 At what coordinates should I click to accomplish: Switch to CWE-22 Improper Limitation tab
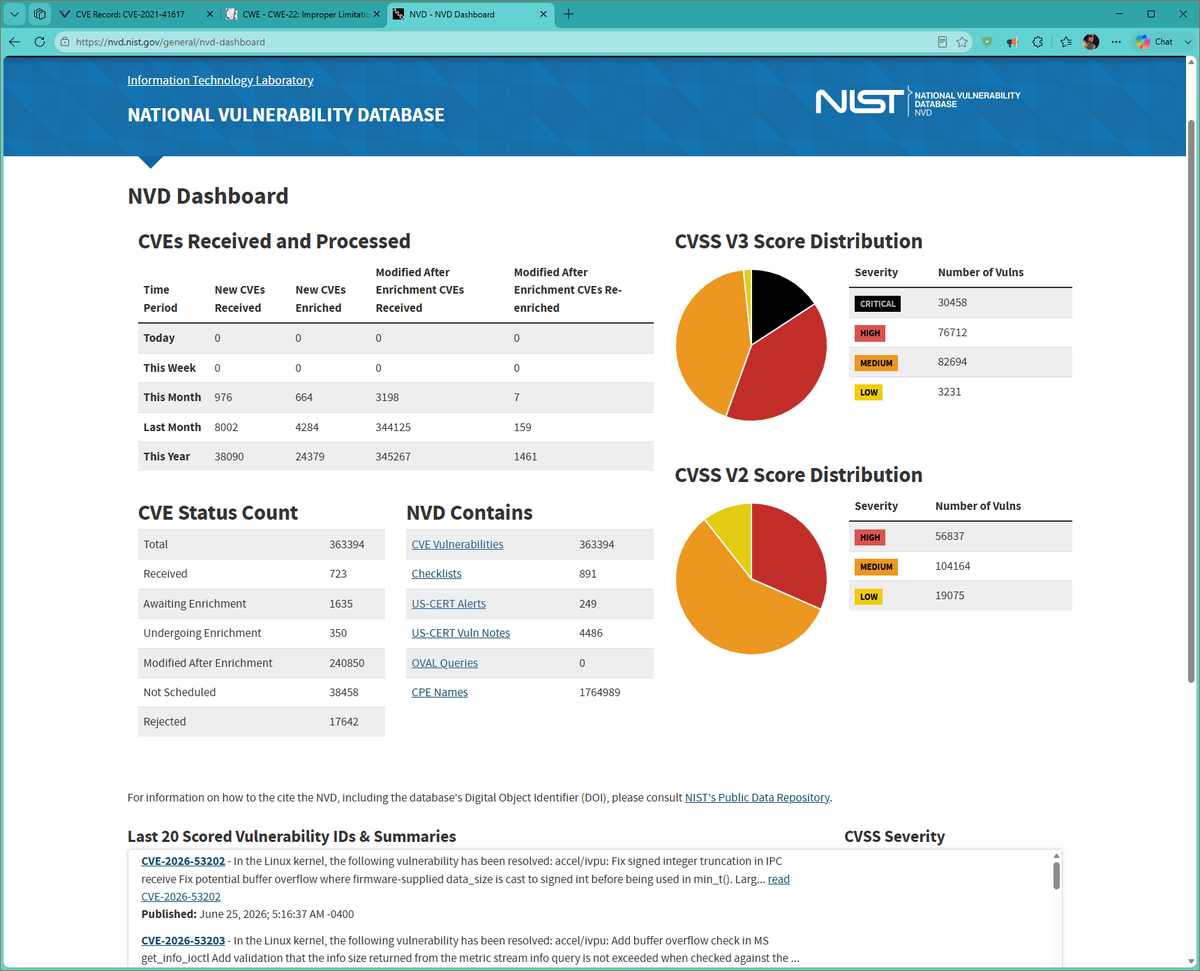point(301,14)
